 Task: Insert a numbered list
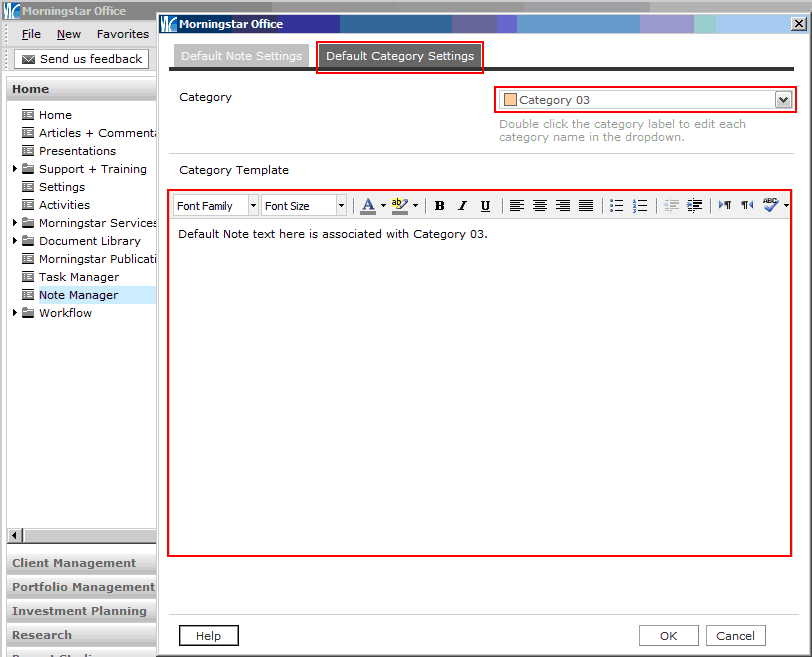pyautogui.click(x=640, y=206)
